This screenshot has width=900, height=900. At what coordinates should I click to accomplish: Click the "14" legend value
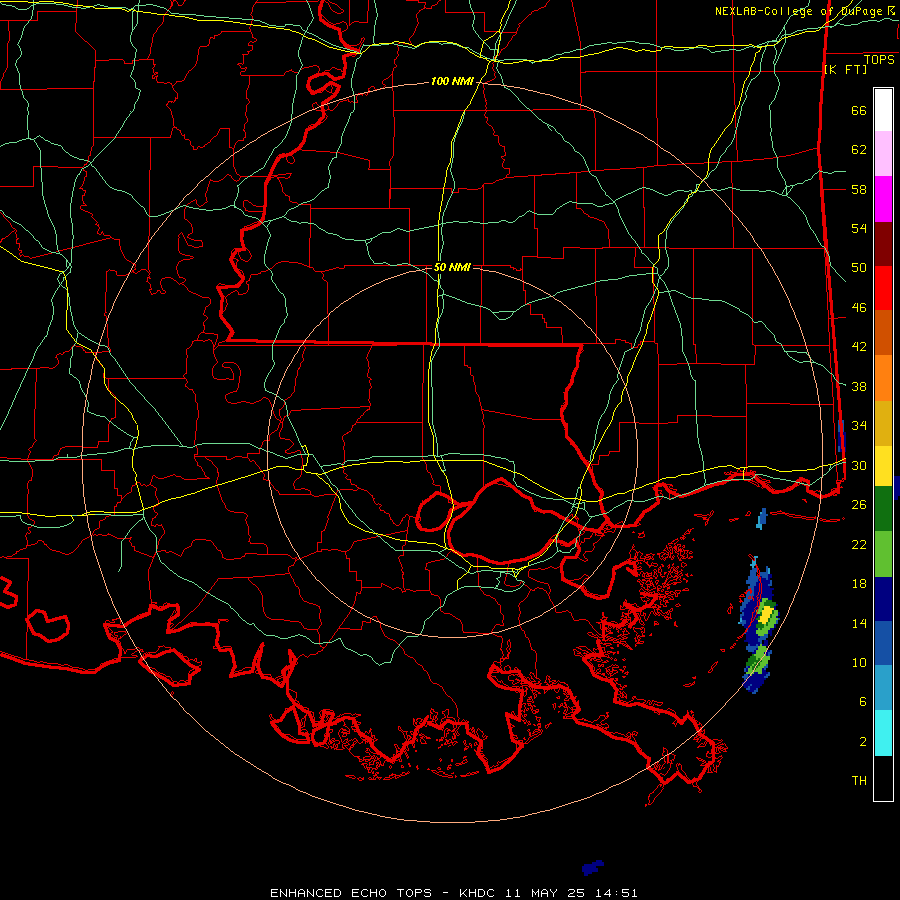pos(859,623)
